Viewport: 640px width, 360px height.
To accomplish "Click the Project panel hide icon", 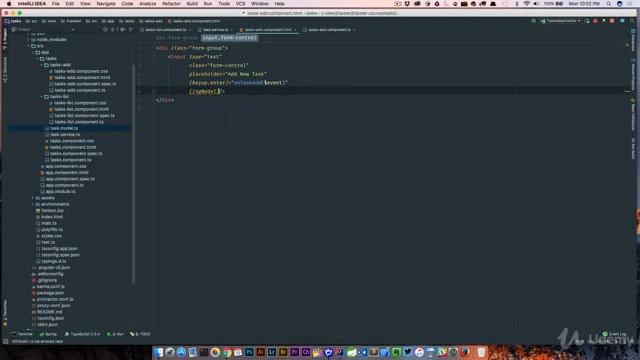I will (x=131, y=29).
